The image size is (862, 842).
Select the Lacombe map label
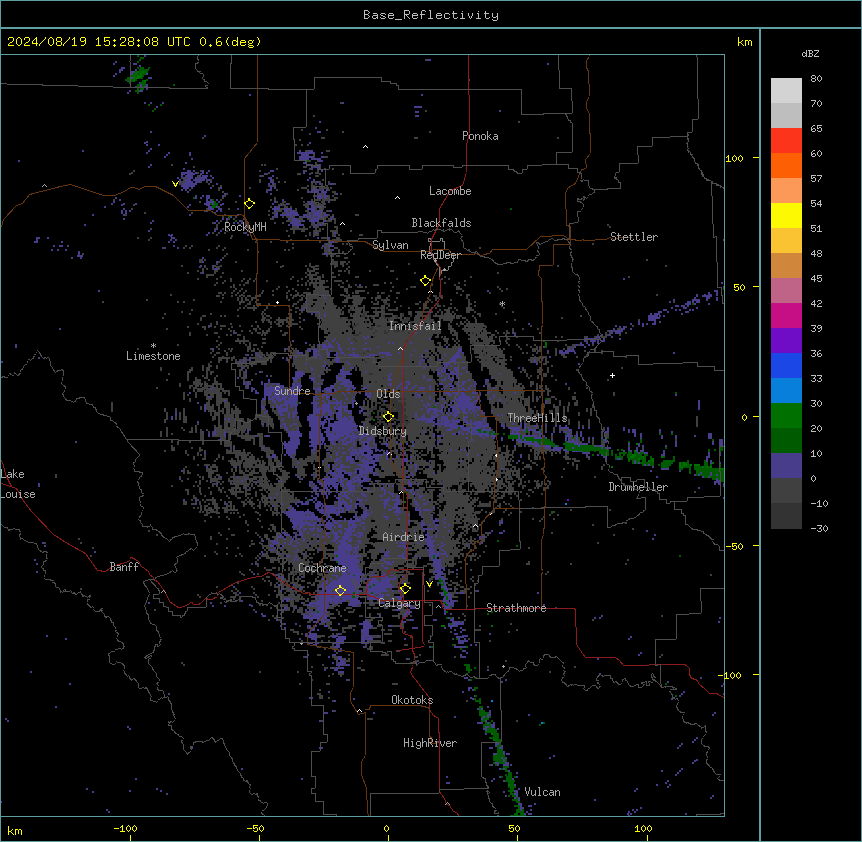point(450,191)
